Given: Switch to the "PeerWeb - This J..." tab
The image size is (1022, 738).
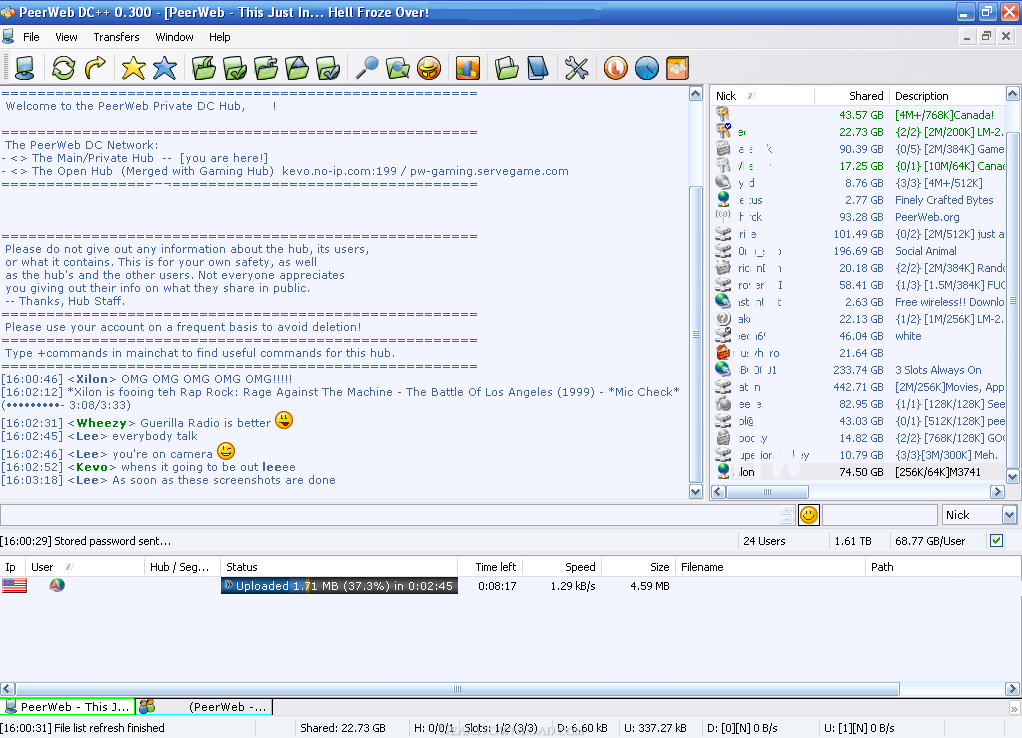Looking at the screenshot, I should (x=68, y=707).
